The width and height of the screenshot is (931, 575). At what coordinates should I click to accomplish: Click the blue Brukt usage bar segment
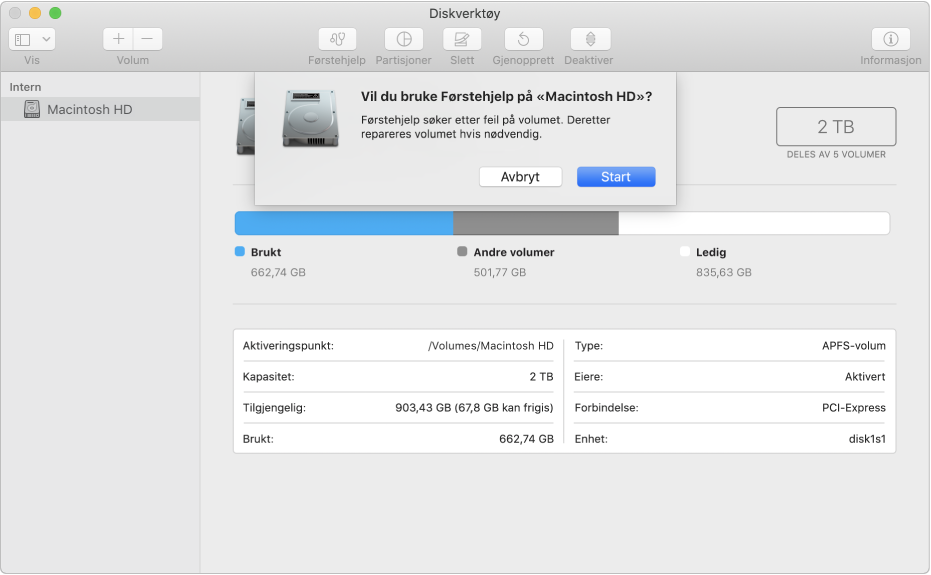[344, 223]
